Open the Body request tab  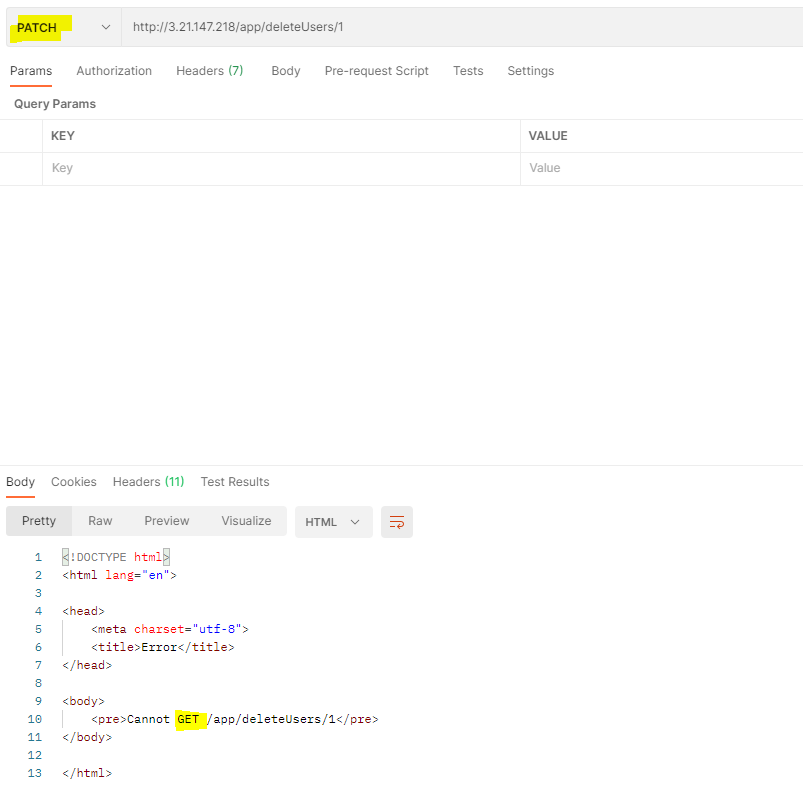285,70
